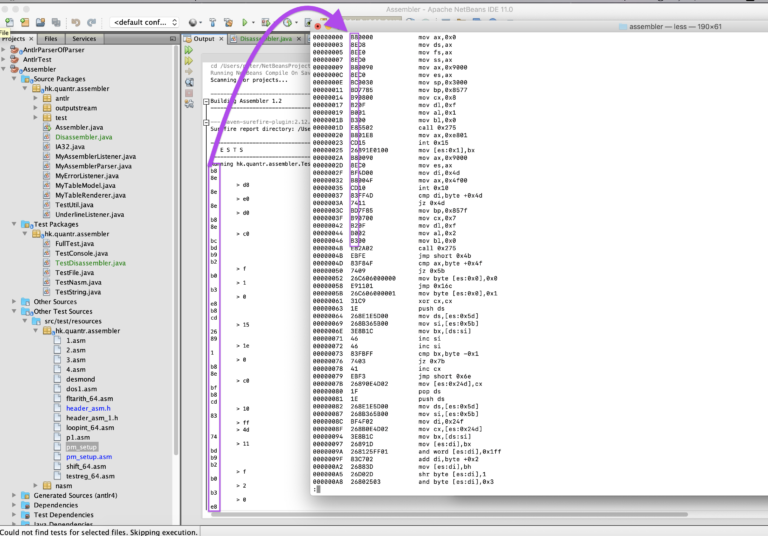Click the Profile Project toolbar icon
The image size is (768, 536).
point(288,22)
